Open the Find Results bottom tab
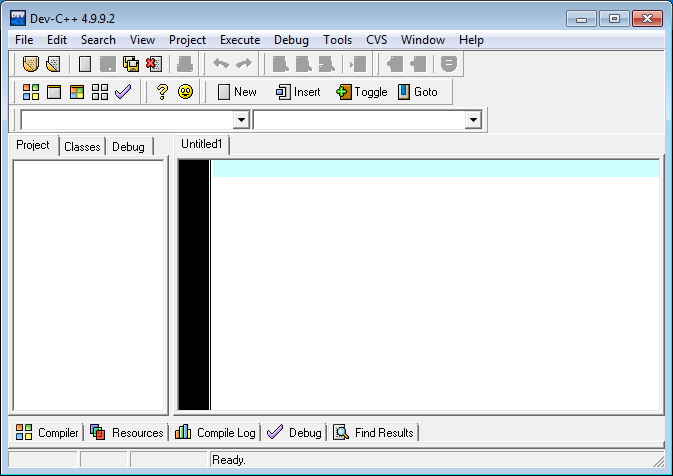The image size is (673, 476). pos(374,433)
